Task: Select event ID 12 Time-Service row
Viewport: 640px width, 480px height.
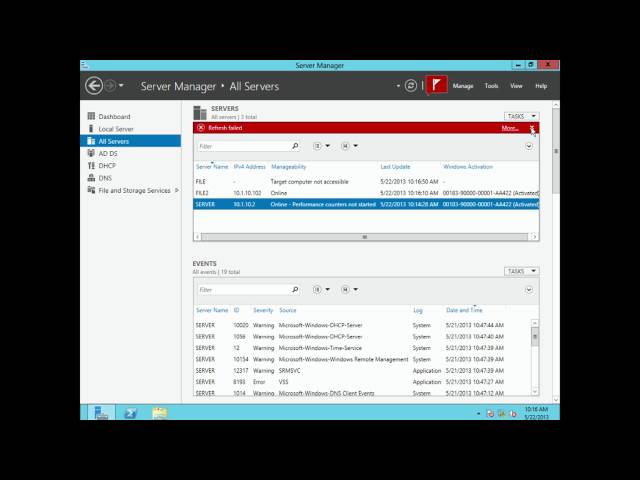Action: (x=362, y=348)
